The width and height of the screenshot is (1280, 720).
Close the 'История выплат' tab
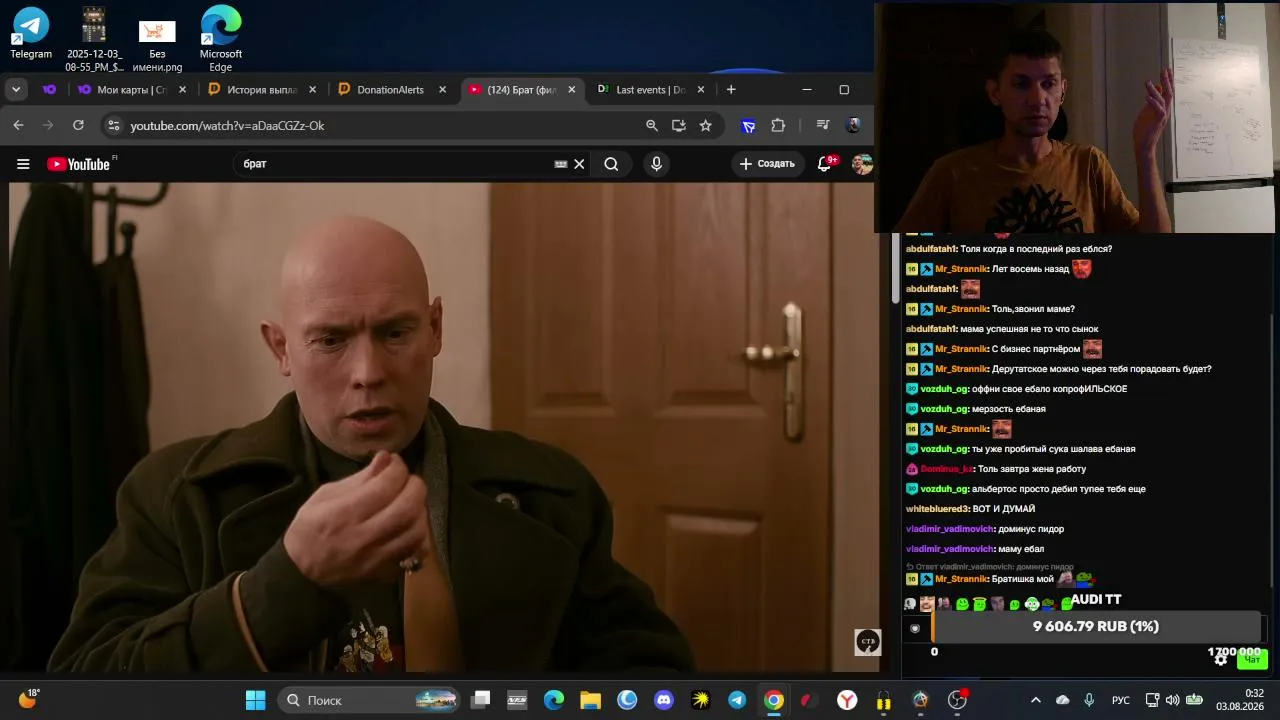(x=312, y=89)
